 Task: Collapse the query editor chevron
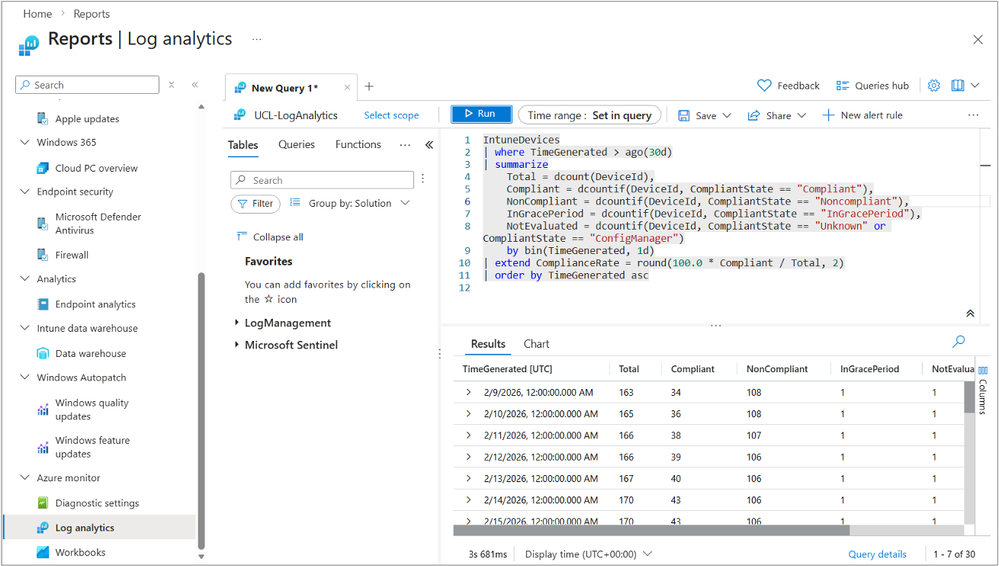click(x=969, y=313)
